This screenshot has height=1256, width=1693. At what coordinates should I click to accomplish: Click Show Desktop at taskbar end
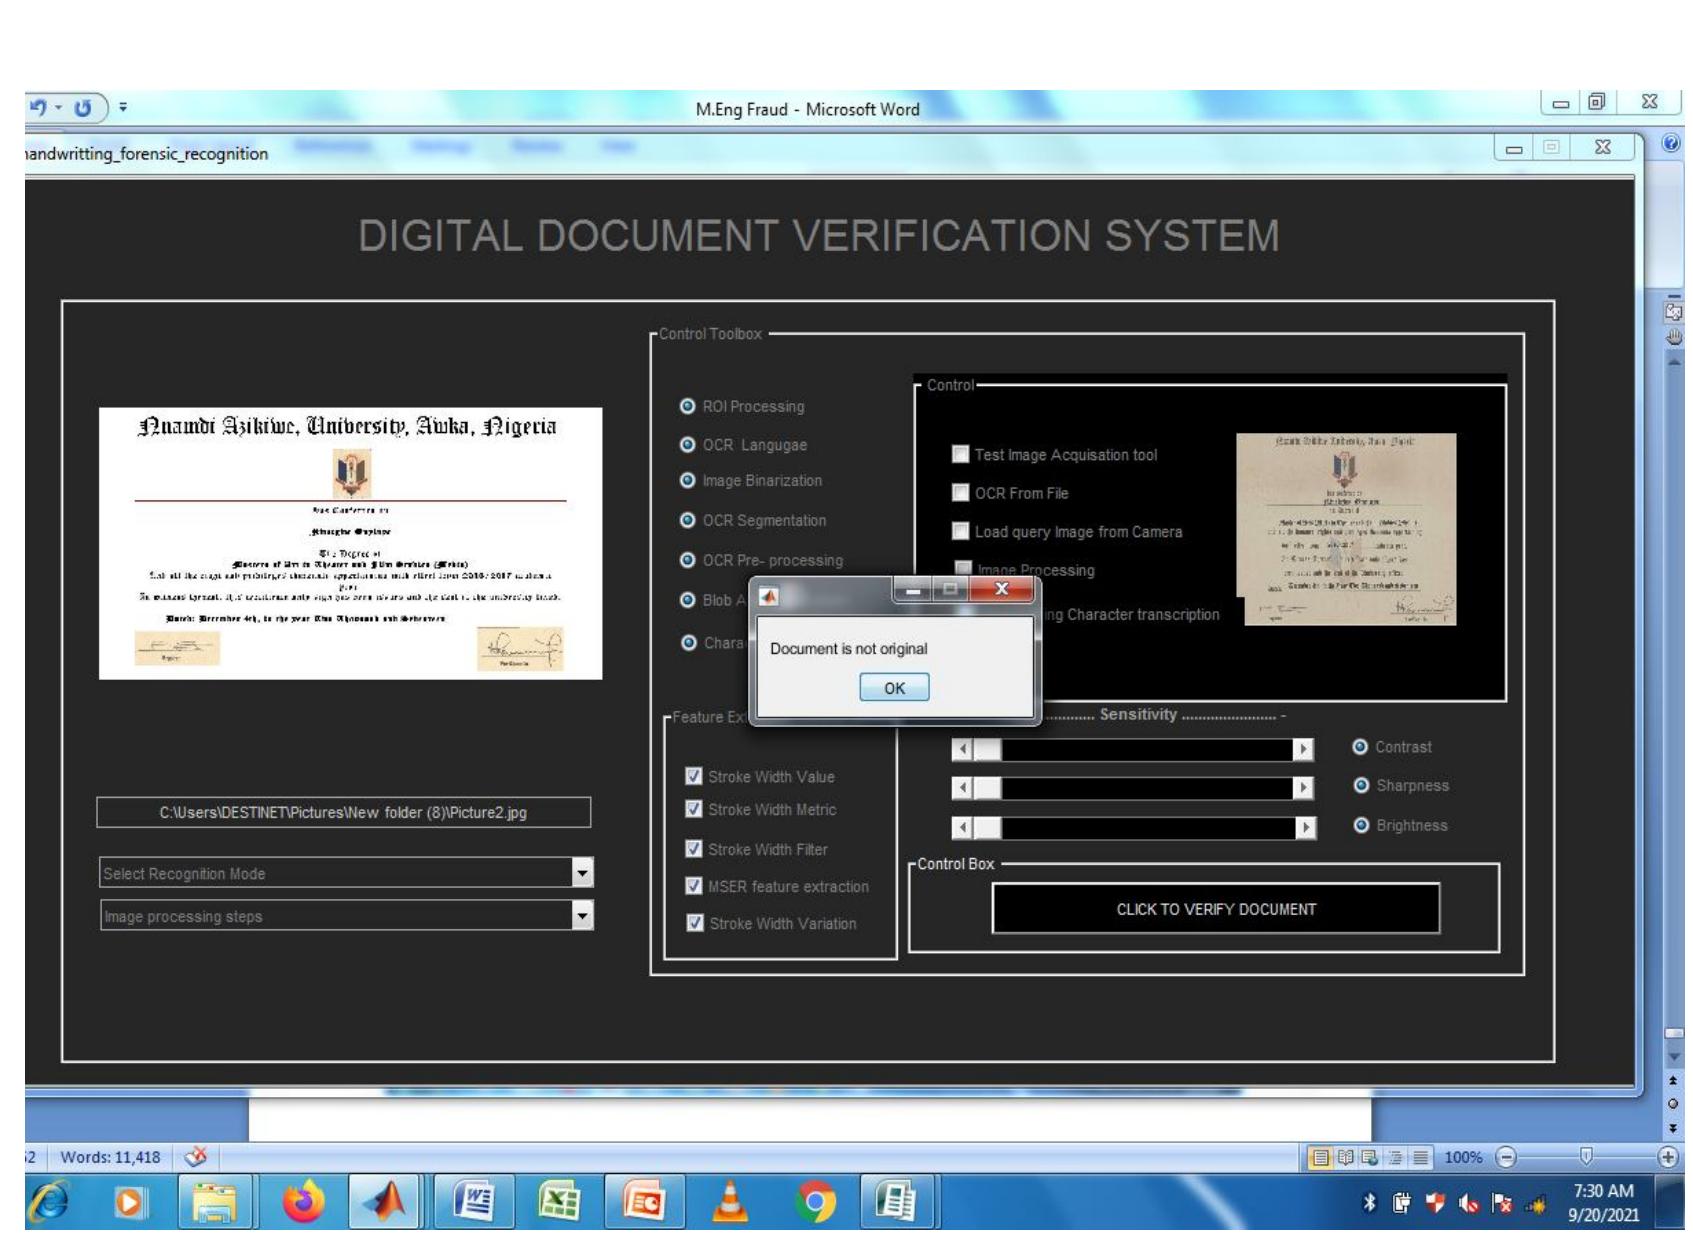1669,1202
